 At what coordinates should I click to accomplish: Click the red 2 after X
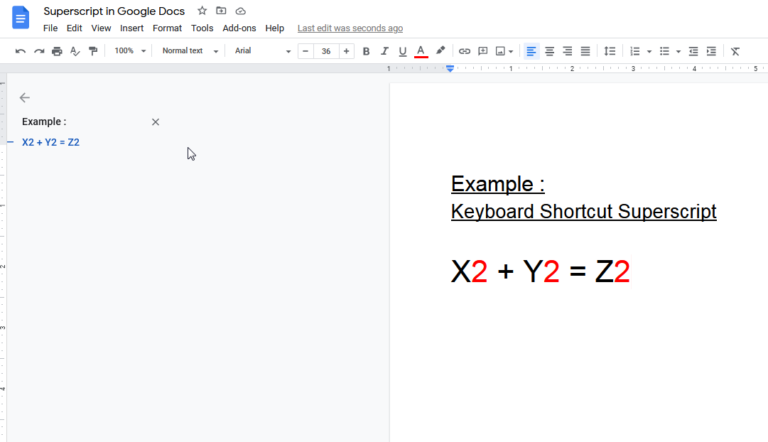tap(480, 271)
